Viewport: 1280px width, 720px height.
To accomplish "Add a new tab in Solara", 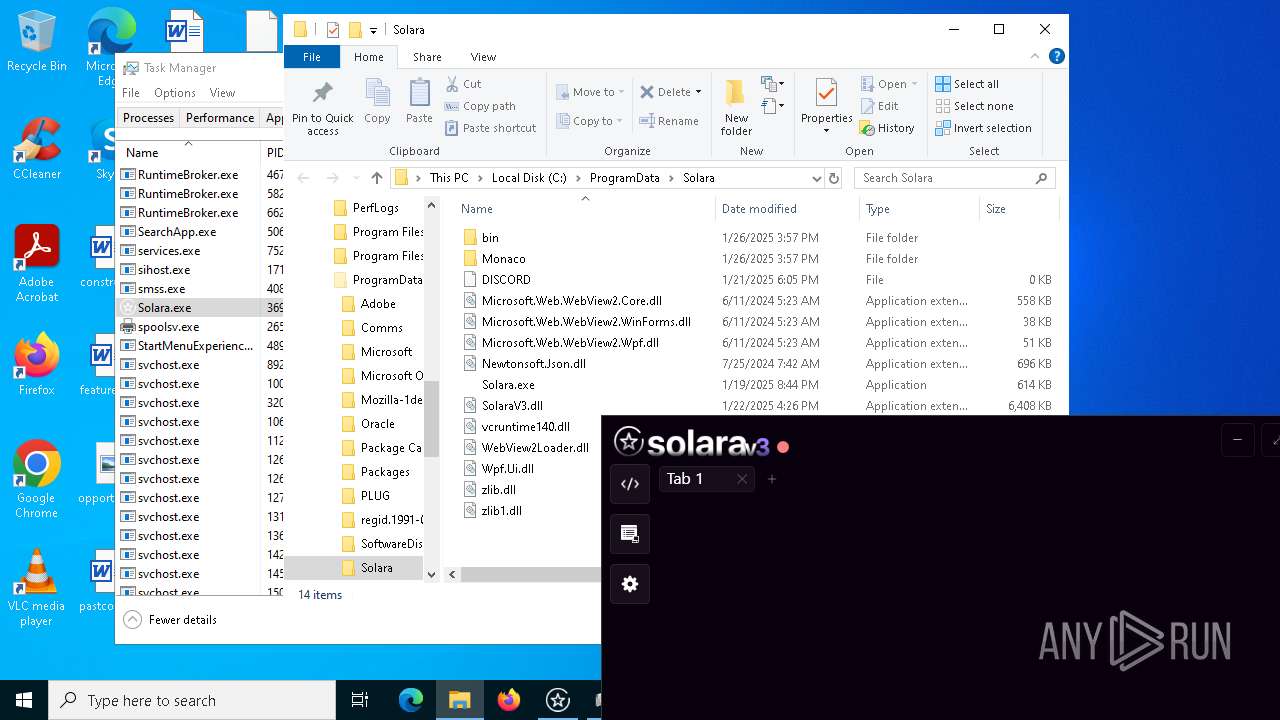I will [x=772, y=479].
